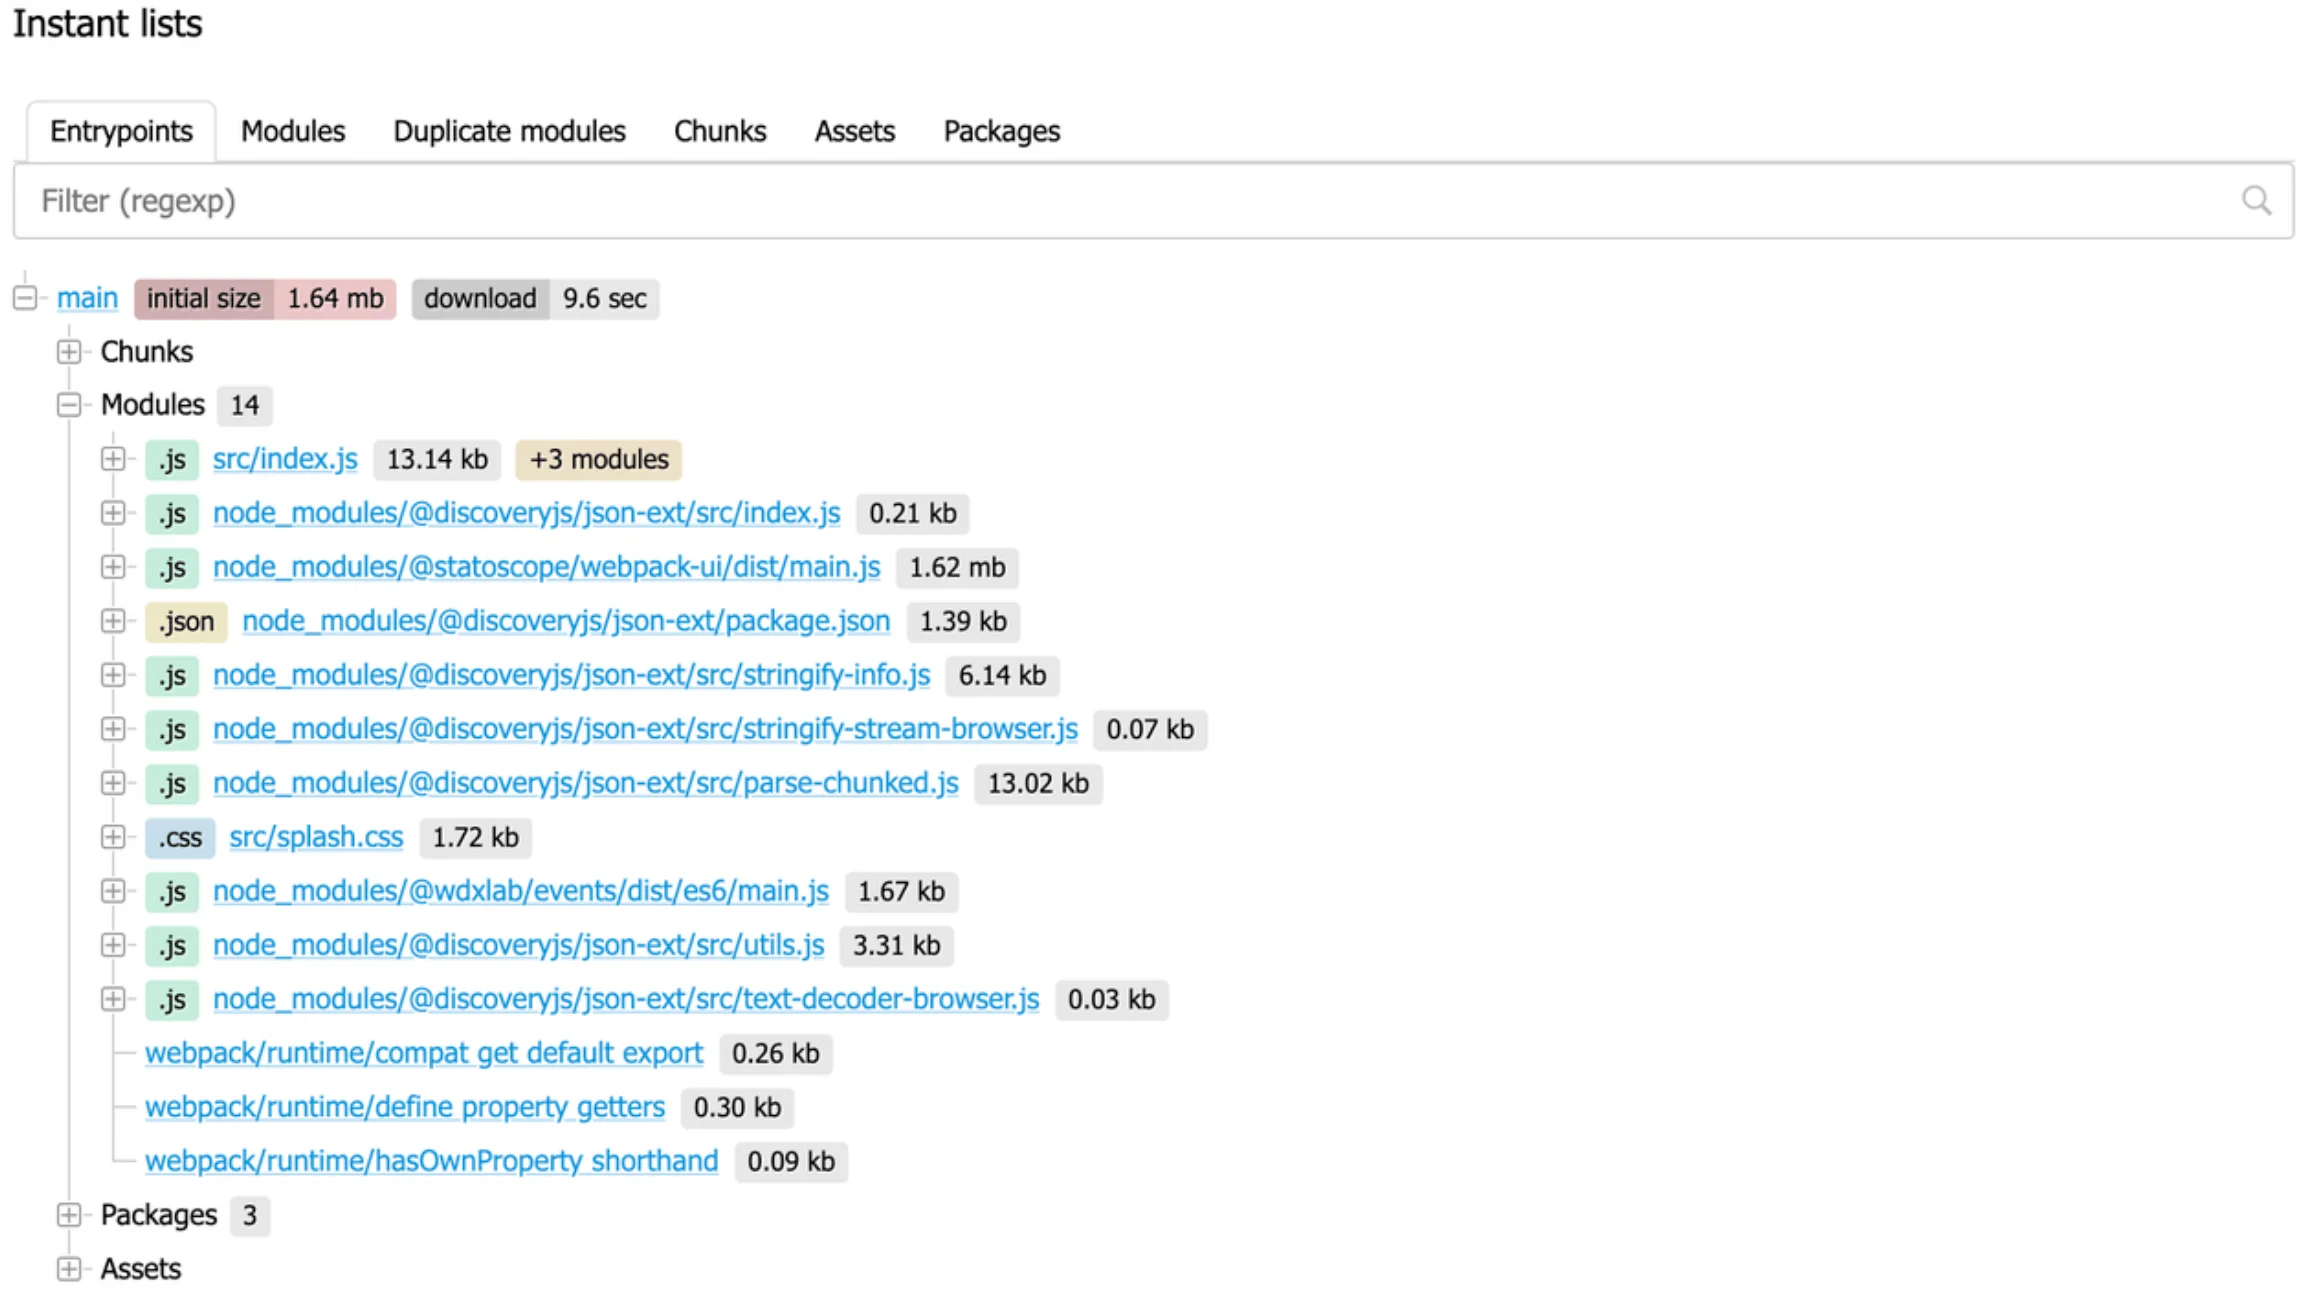Open webpack/runtime/hasOwnProperty shorthand link

pyautogui.click(x=432, y=1161)
